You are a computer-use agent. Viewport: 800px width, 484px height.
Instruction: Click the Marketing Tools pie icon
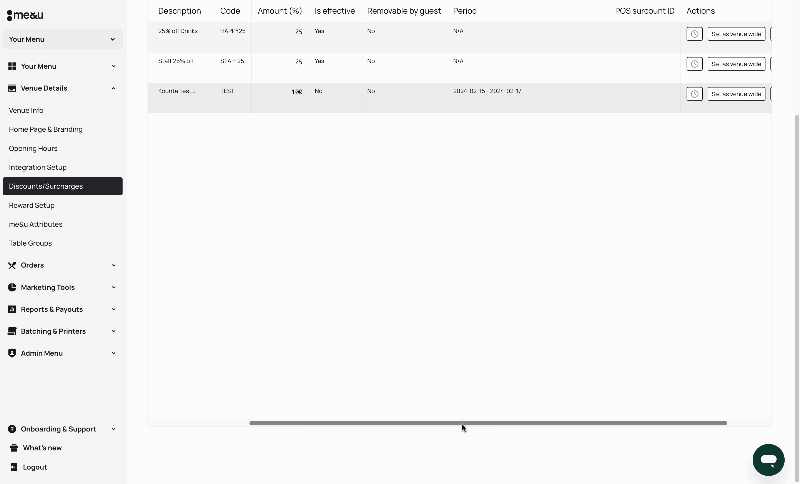[12, 287]
